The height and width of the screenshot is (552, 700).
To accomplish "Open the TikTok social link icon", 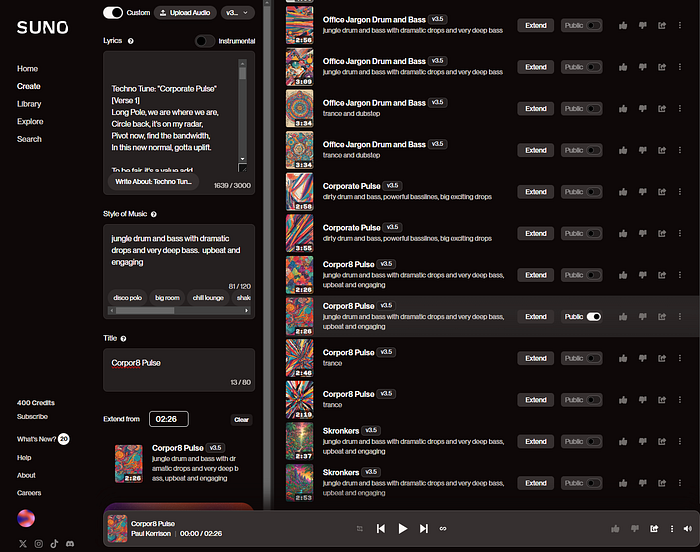I will click(x=54, y=544).
